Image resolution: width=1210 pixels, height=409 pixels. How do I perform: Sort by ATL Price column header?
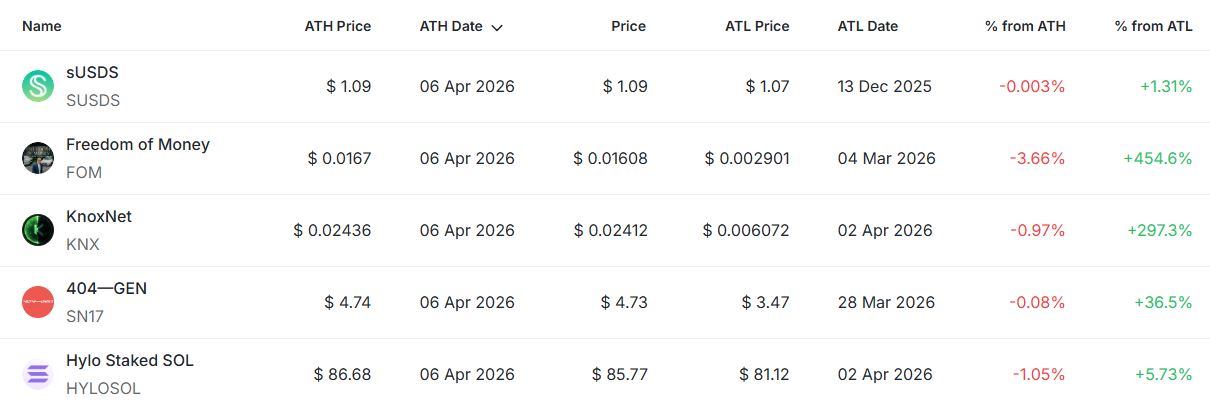pos(756,26)
